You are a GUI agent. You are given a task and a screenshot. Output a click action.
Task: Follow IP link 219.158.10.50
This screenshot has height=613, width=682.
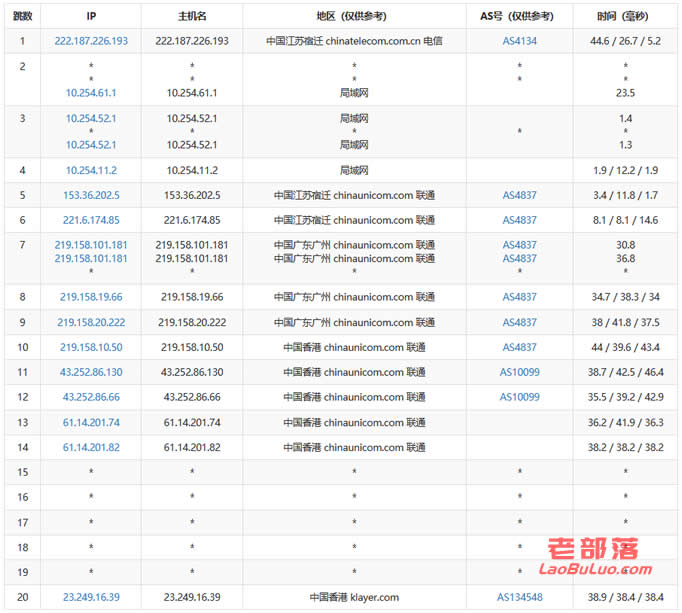pos(91,347)
